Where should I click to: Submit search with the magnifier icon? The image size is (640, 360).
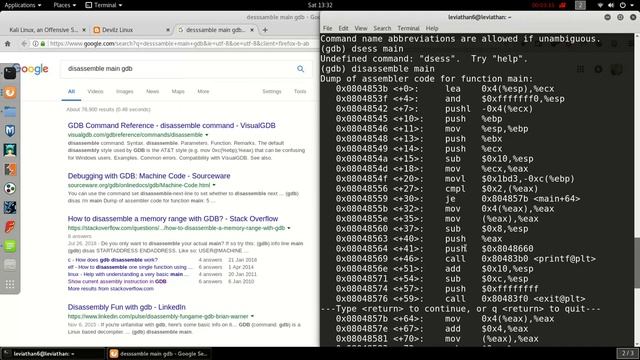[300, 69]
